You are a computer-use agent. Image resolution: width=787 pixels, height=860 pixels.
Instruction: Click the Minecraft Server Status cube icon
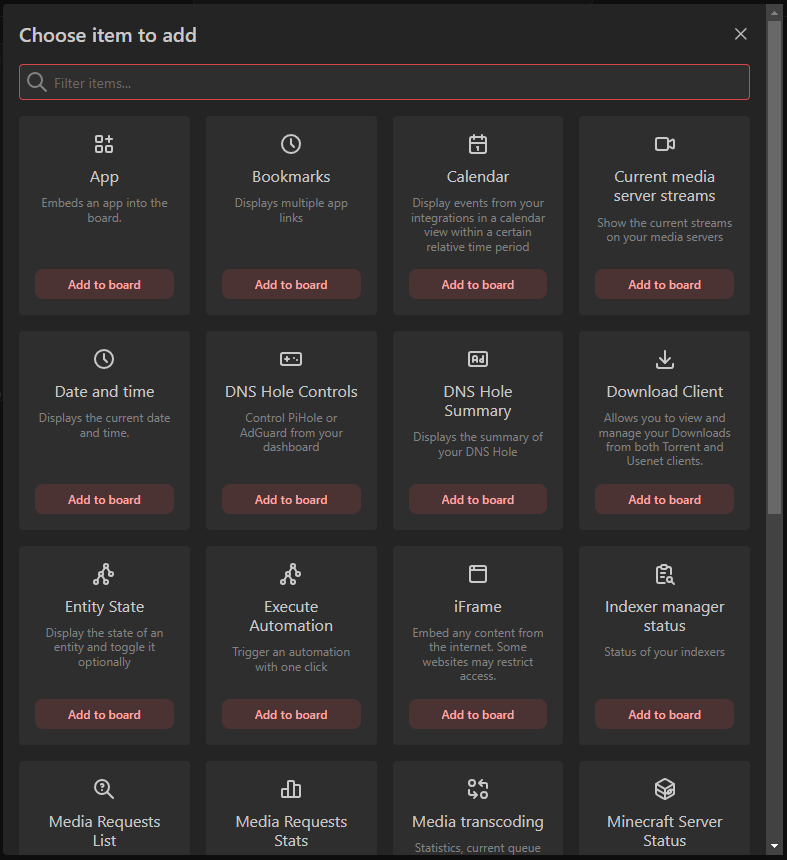(x=664, y=789)
